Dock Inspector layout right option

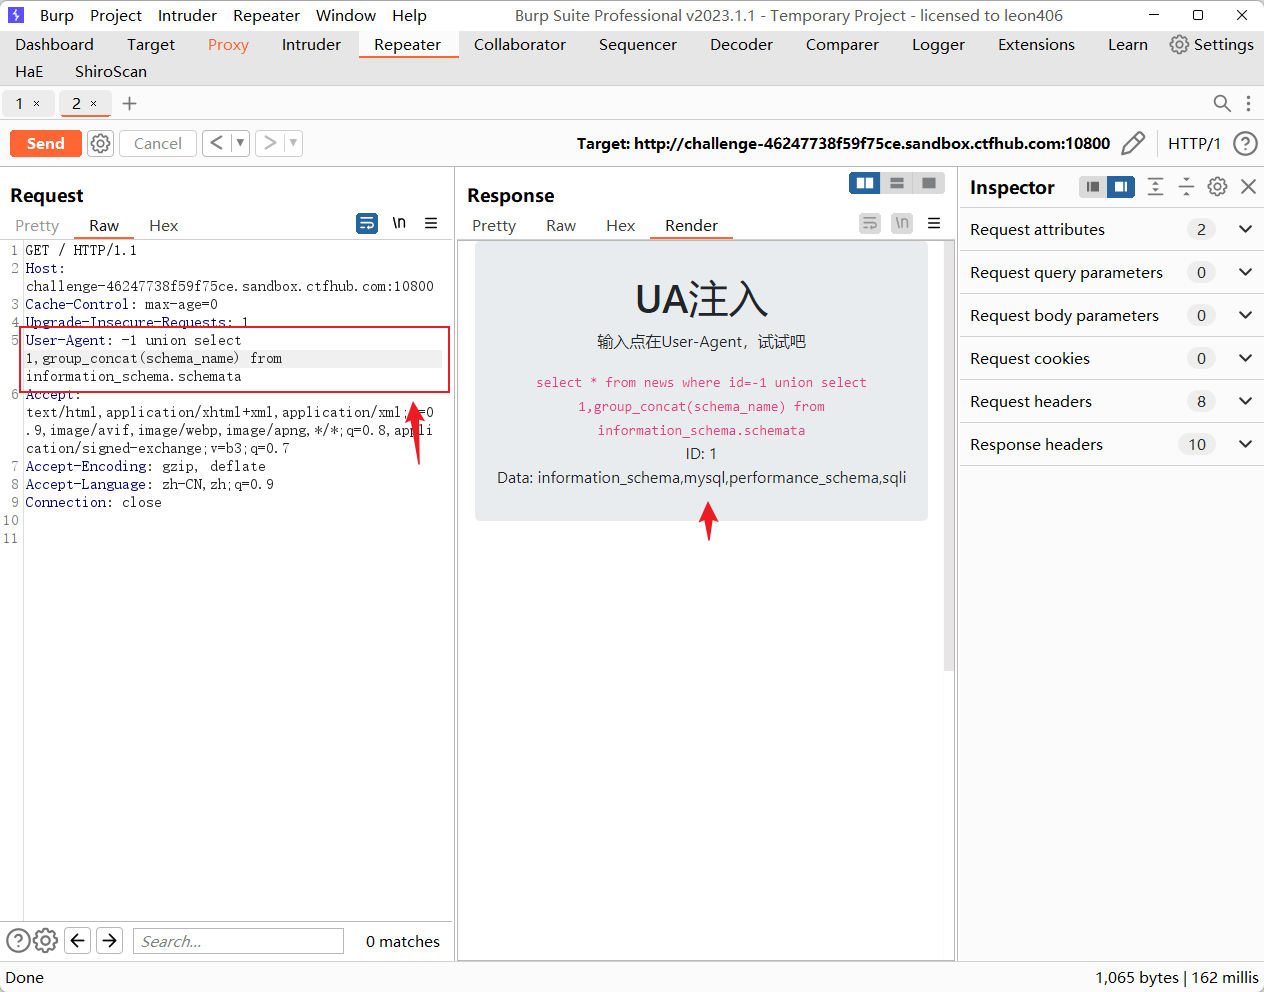pyautogui.click(x=1121, y=187)
